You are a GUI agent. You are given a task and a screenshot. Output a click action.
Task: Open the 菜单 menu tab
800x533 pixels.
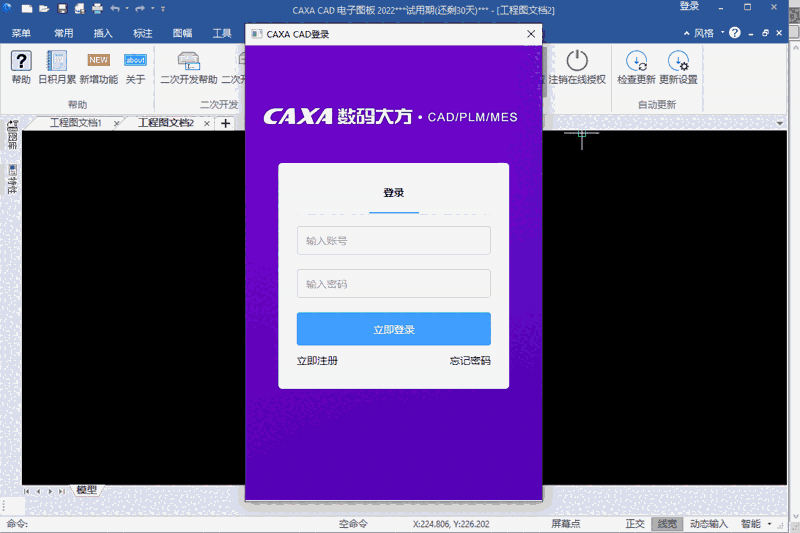point(21,34)
